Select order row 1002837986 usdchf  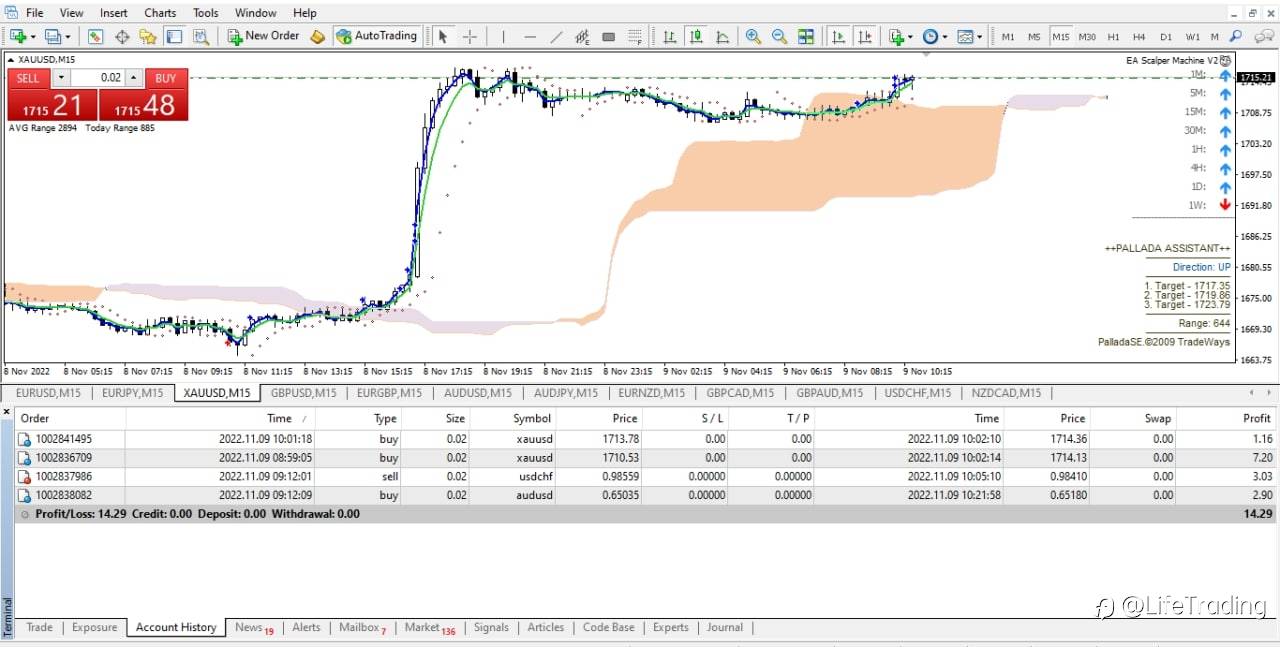click(x=646, y=477)
